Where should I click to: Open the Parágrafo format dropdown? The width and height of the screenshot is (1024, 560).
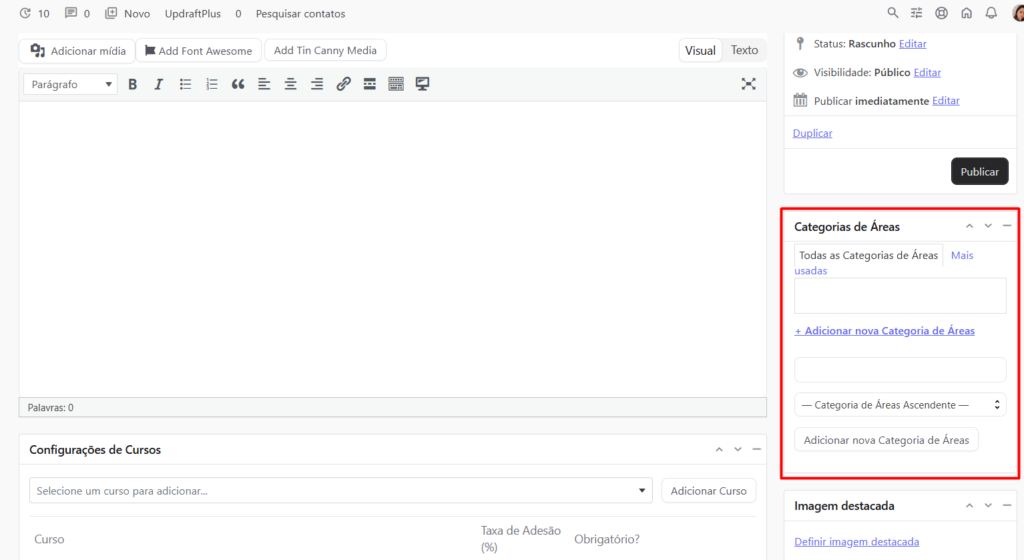click(70, 85)
